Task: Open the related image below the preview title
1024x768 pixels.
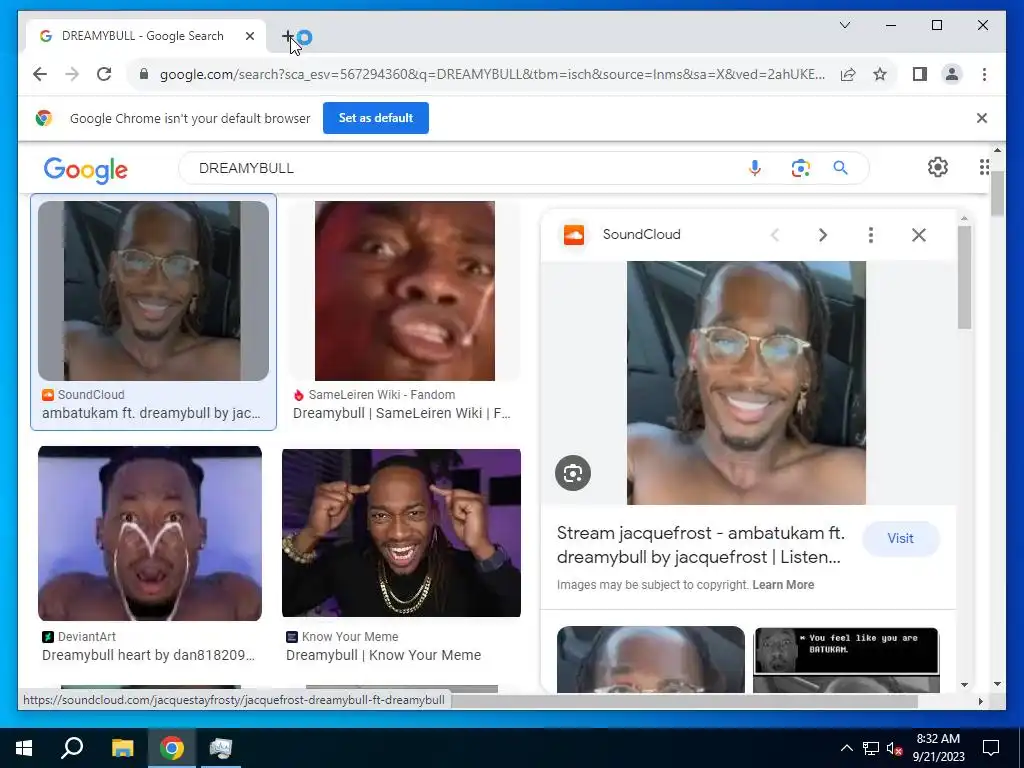Action: pos(650,660)
